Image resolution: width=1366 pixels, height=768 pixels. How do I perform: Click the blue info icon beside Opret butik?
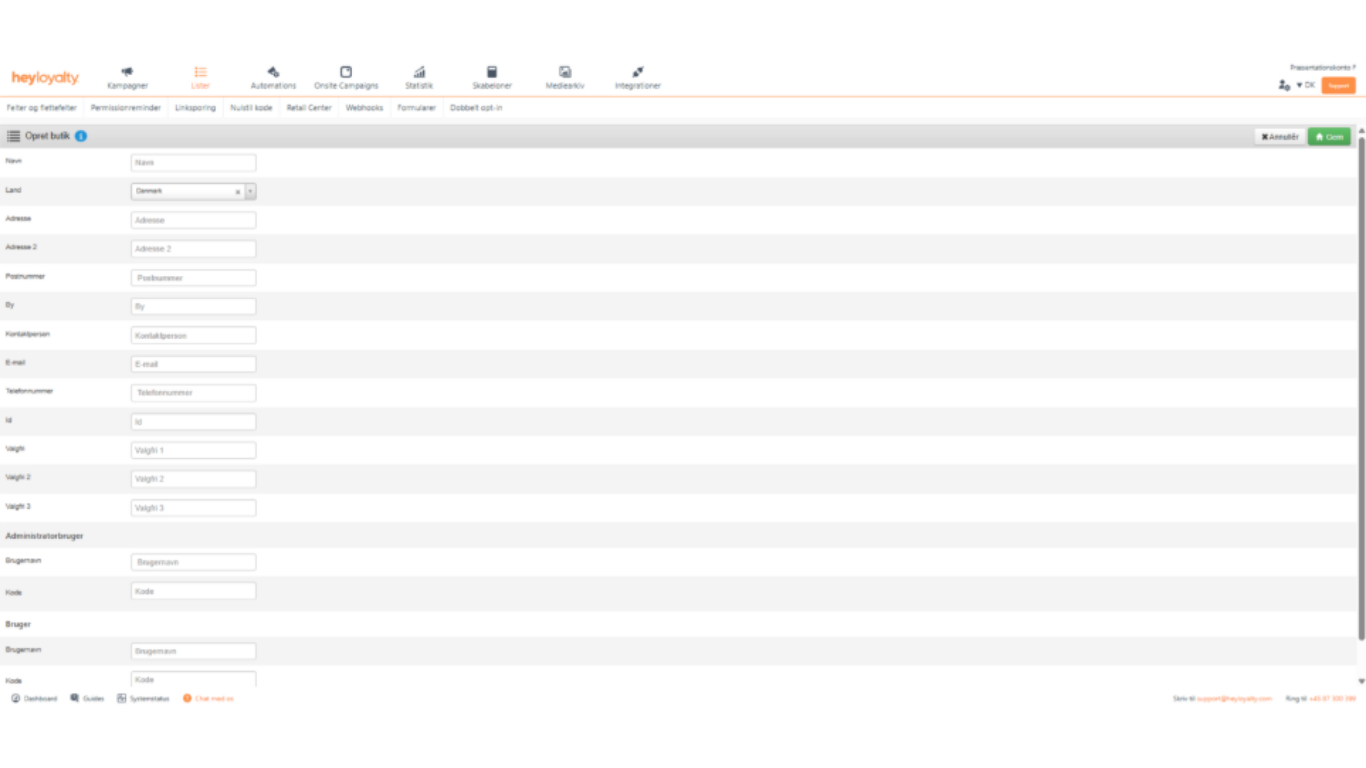(x=81, y=136)
